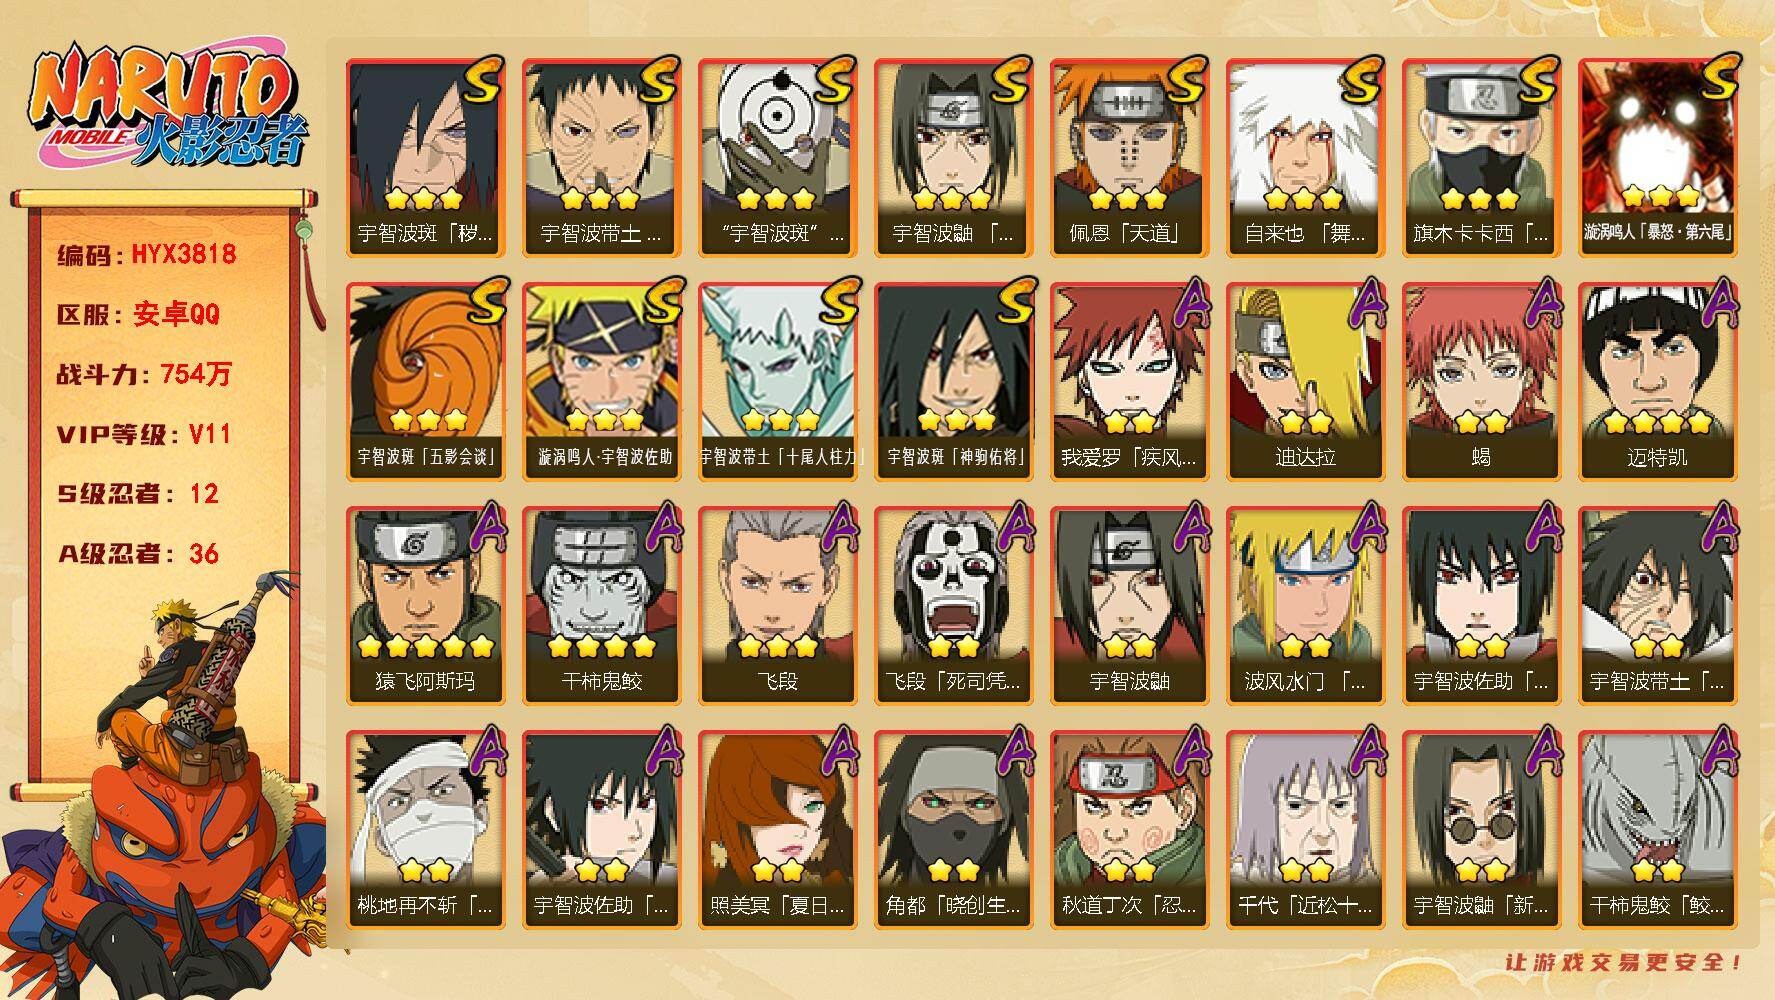Viewport: 1775px width, 1000px height.
Task: Open the 我爱罗「疾风传」card
Action: 1129,382
